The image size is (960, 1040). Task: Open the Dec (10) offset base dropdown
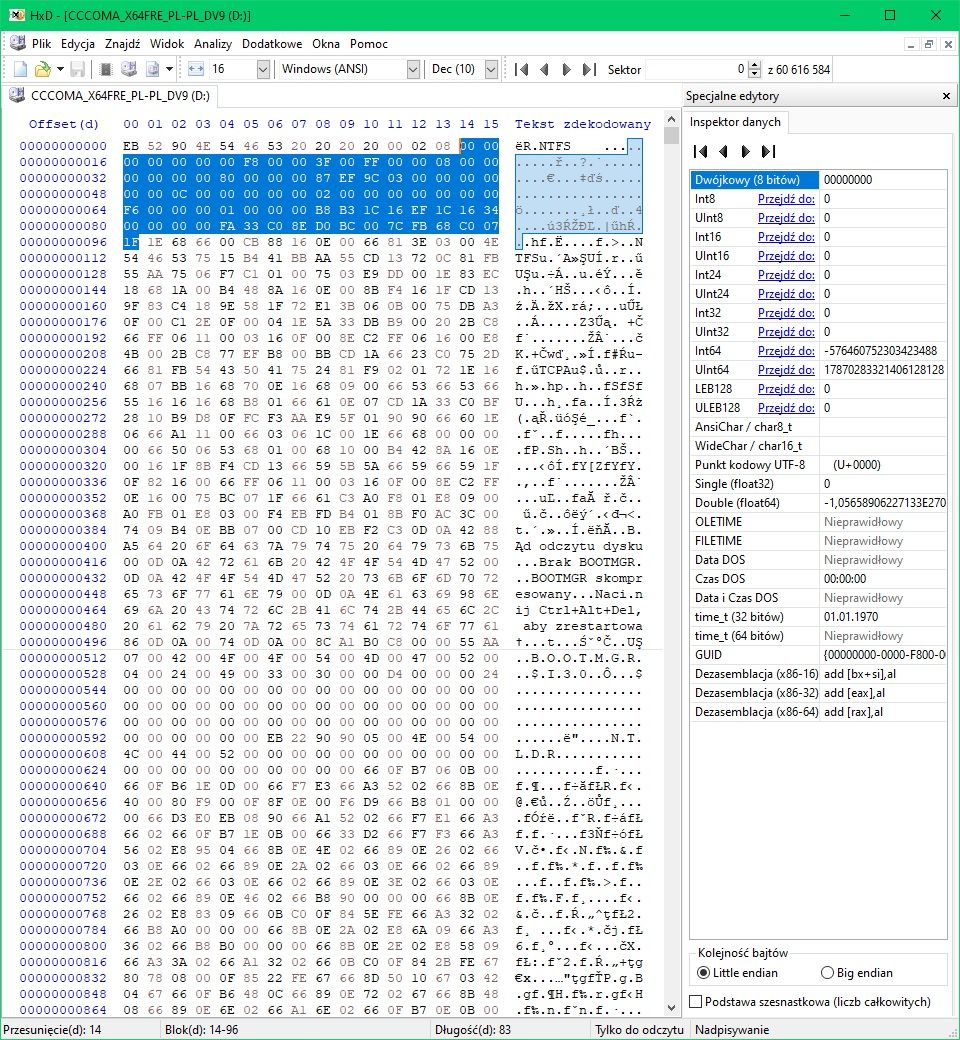[463, 69]
